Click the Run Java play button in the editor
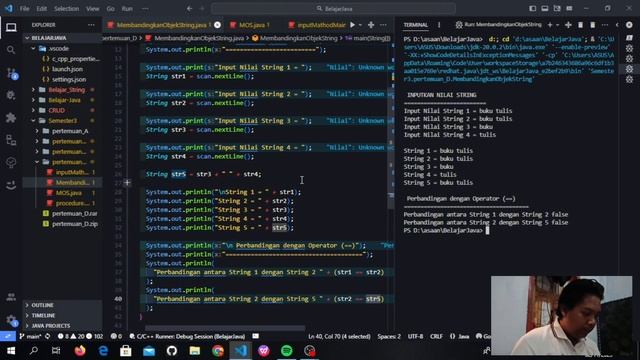 click(x=352, y=25)
